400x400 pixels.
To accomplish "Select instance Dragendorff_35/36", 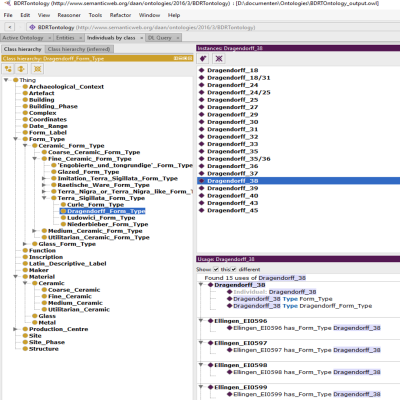I will pyautogui.click(x=239, y=159).
